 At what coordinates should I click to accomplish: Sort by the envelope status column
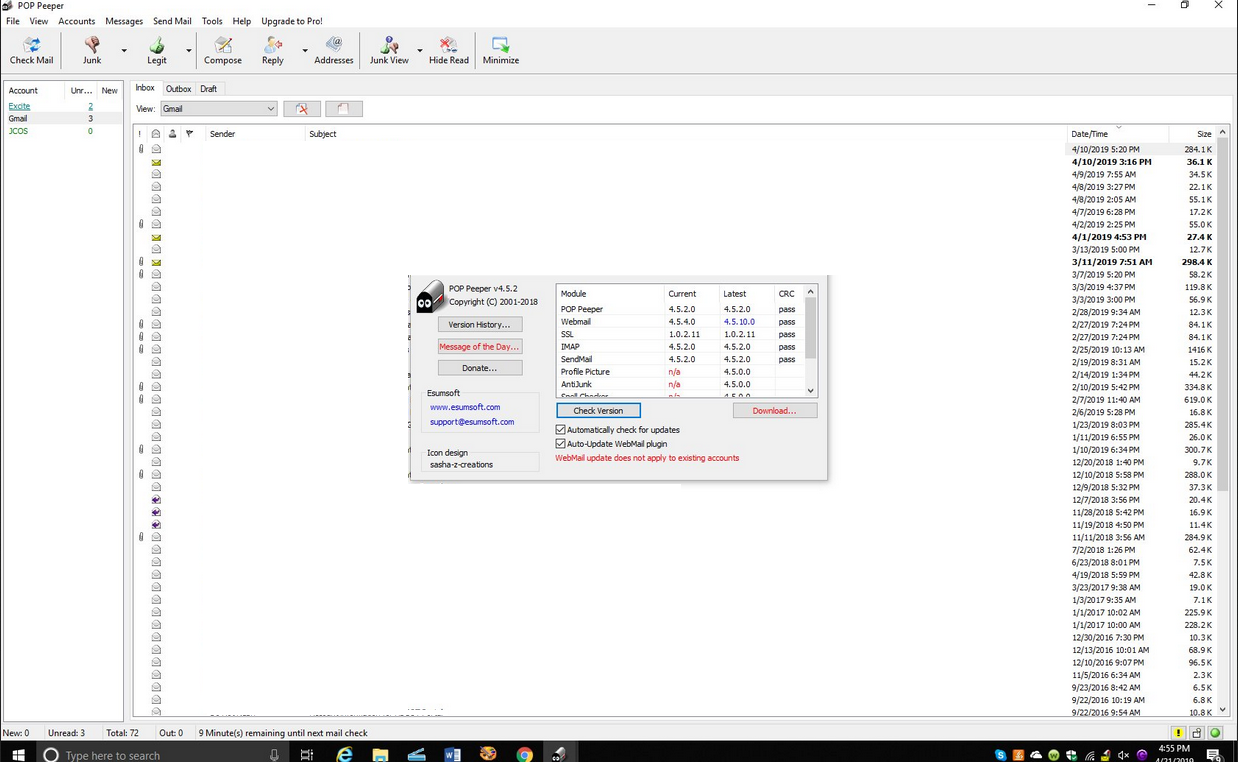click(156, 134)
